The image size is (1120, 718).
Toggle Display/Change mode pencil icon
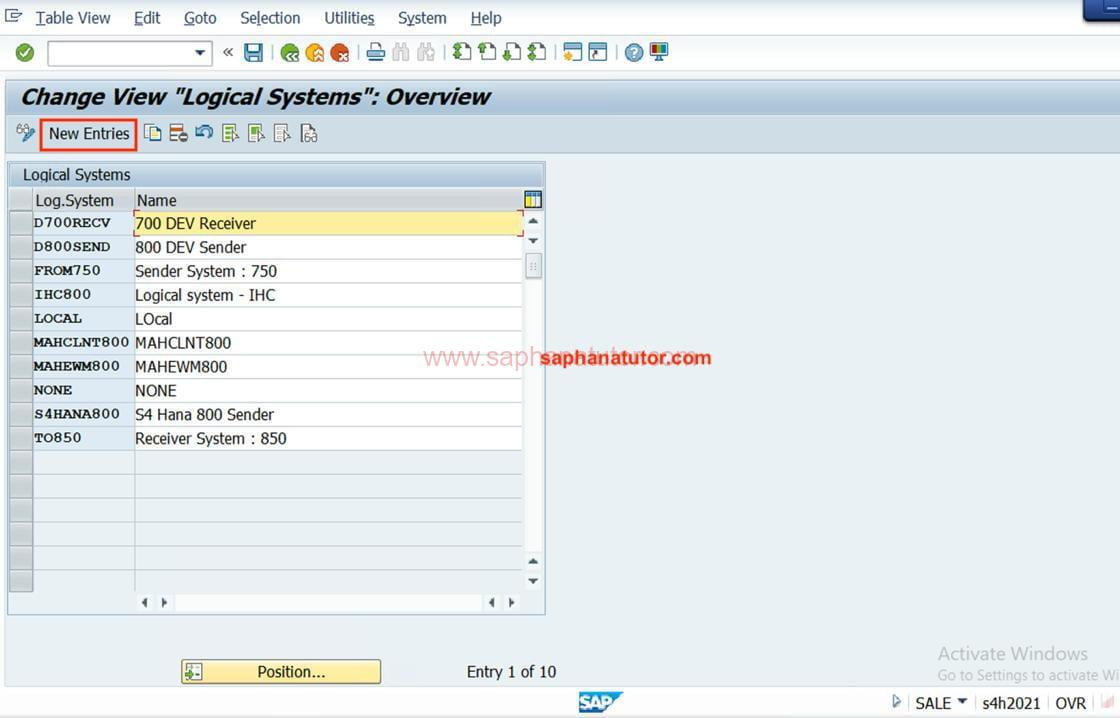click(x=25, y=133)
